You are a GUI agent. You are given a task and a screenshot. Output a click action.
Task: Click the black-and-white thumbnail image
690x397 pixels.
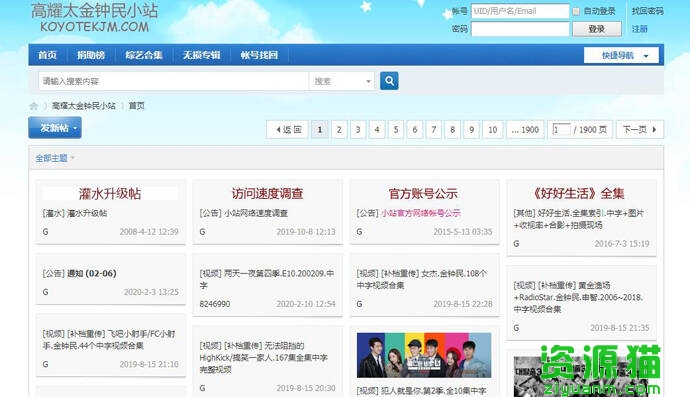coord(581,377)
